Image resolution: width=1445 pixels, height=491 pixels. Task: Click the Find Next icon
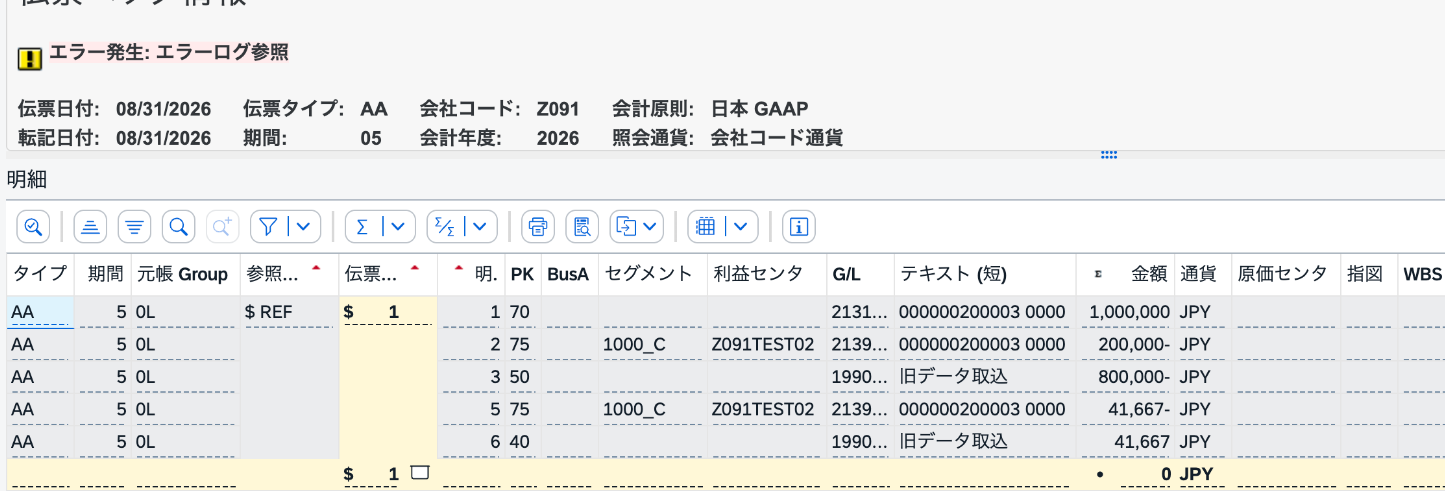coord(222,227)
